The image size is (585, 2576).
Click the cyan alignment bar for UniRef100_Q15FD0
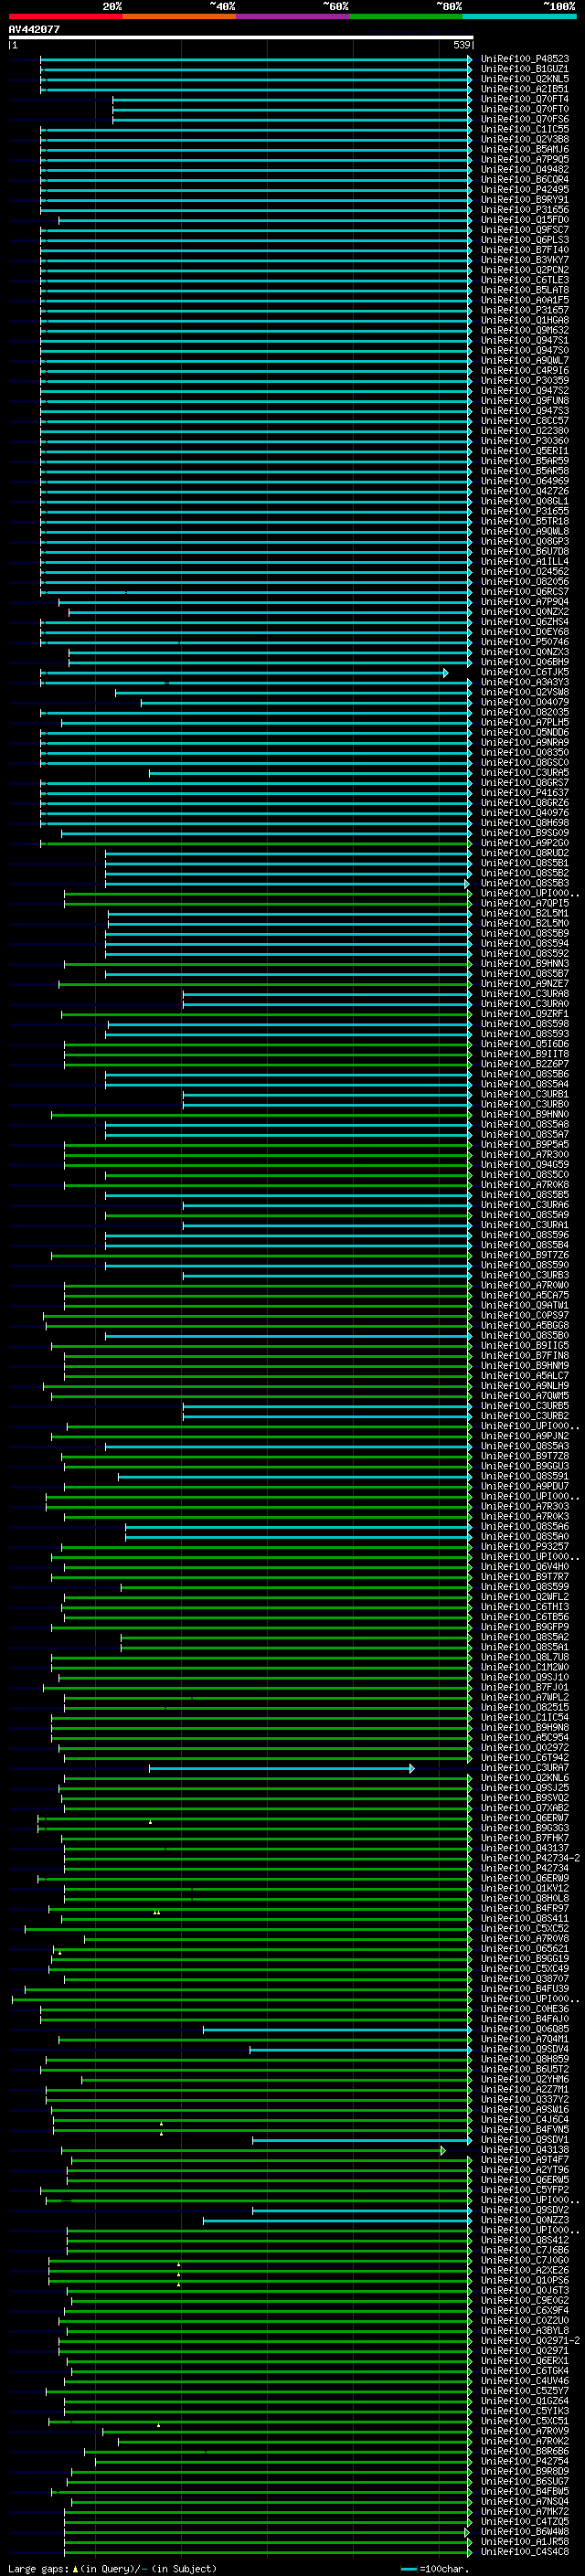pyautogui.click(x=265, y=220)
